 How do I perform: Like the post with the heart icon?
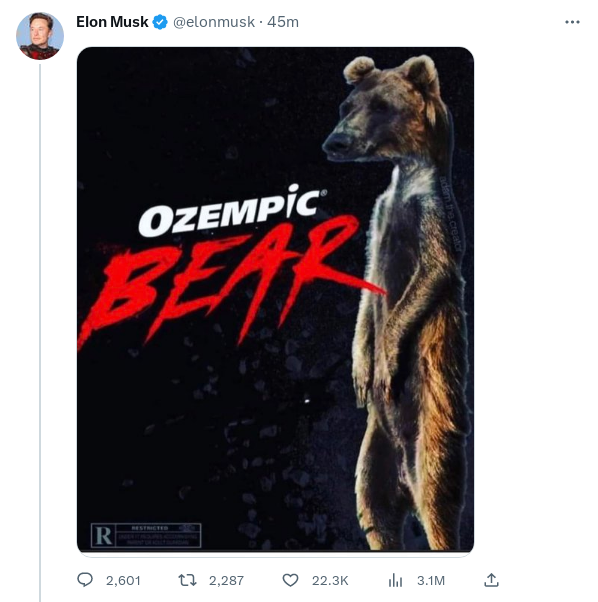pyautogui.click(x=290, y=580)
